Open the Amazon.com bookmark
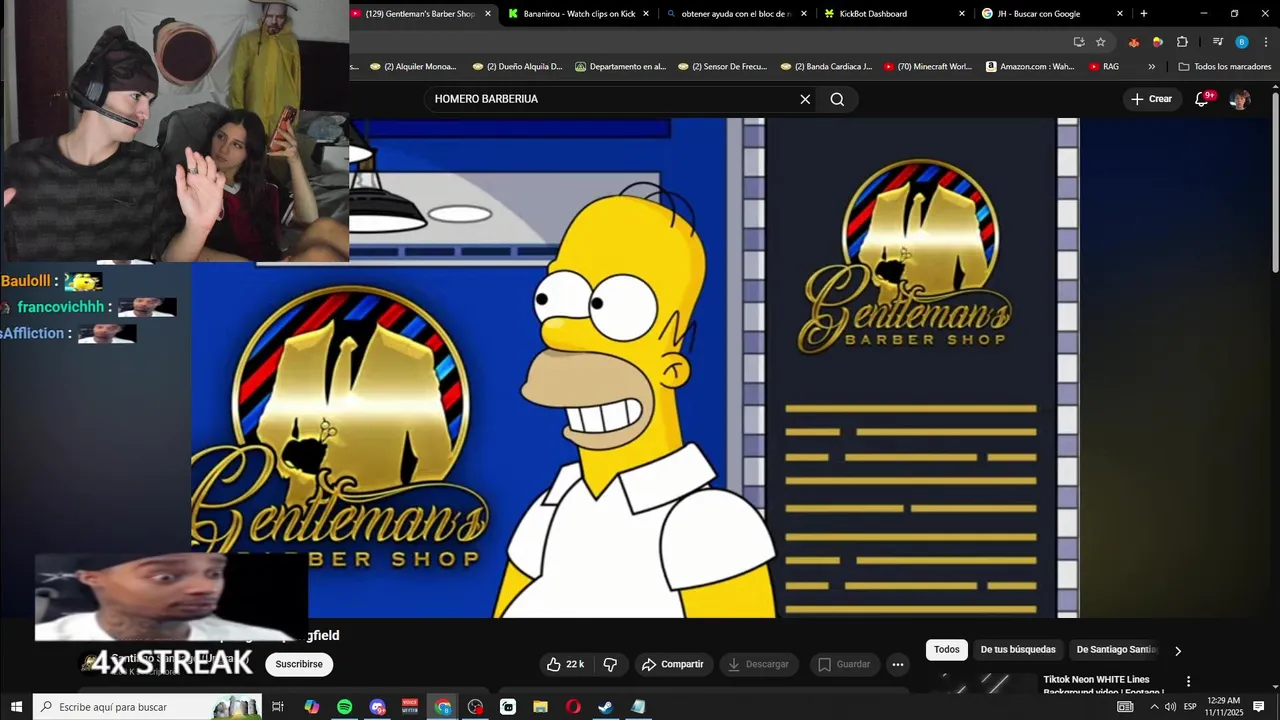This screenshot has width=1280, height=720. click(1030, 67)
